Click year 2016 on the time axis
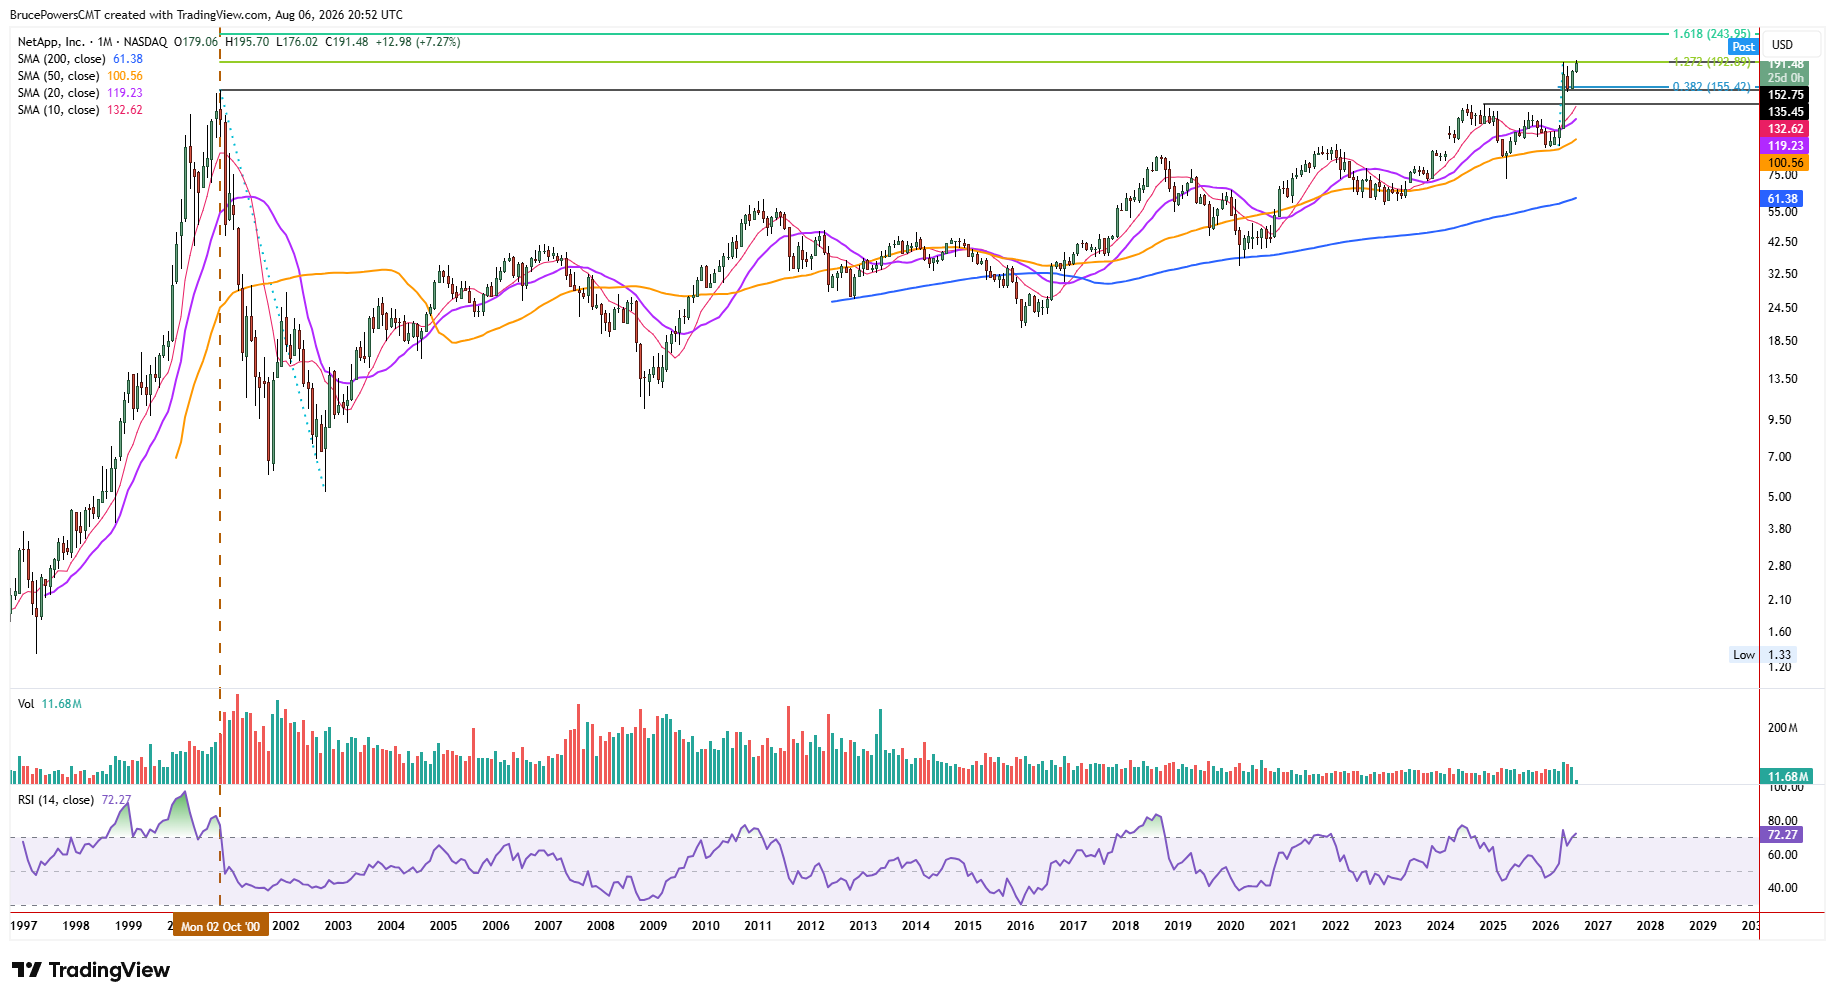 pos(1020,926)
